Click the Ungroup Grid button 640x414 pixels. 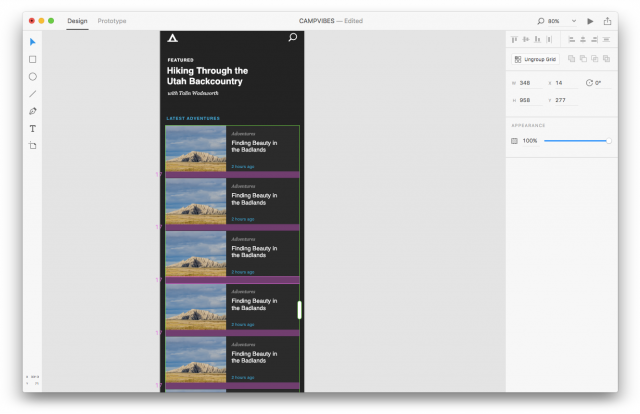pyautogui.click(x=535, y=60)
